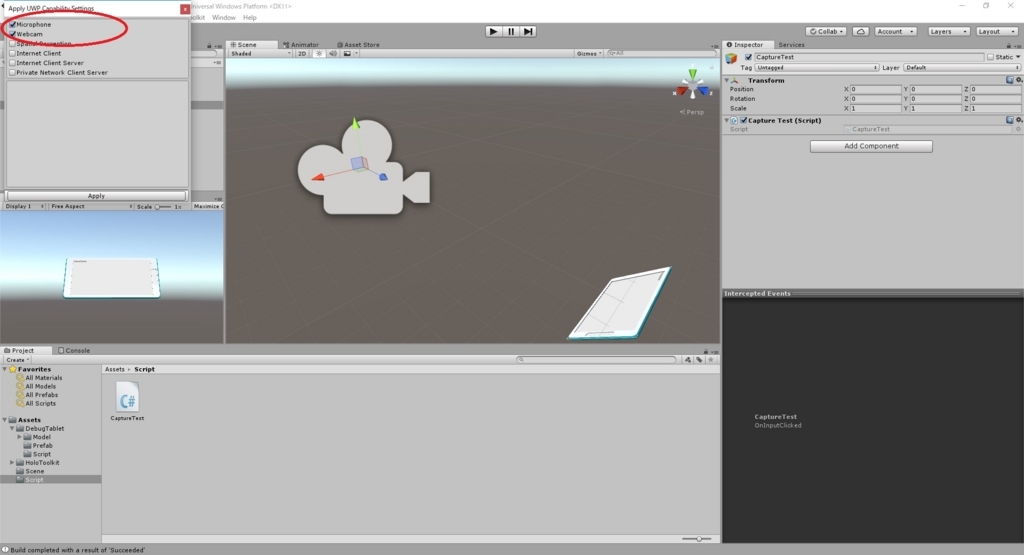This screenshot has height=555, width=1024.
Task: Open the Collab dropdown
Action: (826, 31)
